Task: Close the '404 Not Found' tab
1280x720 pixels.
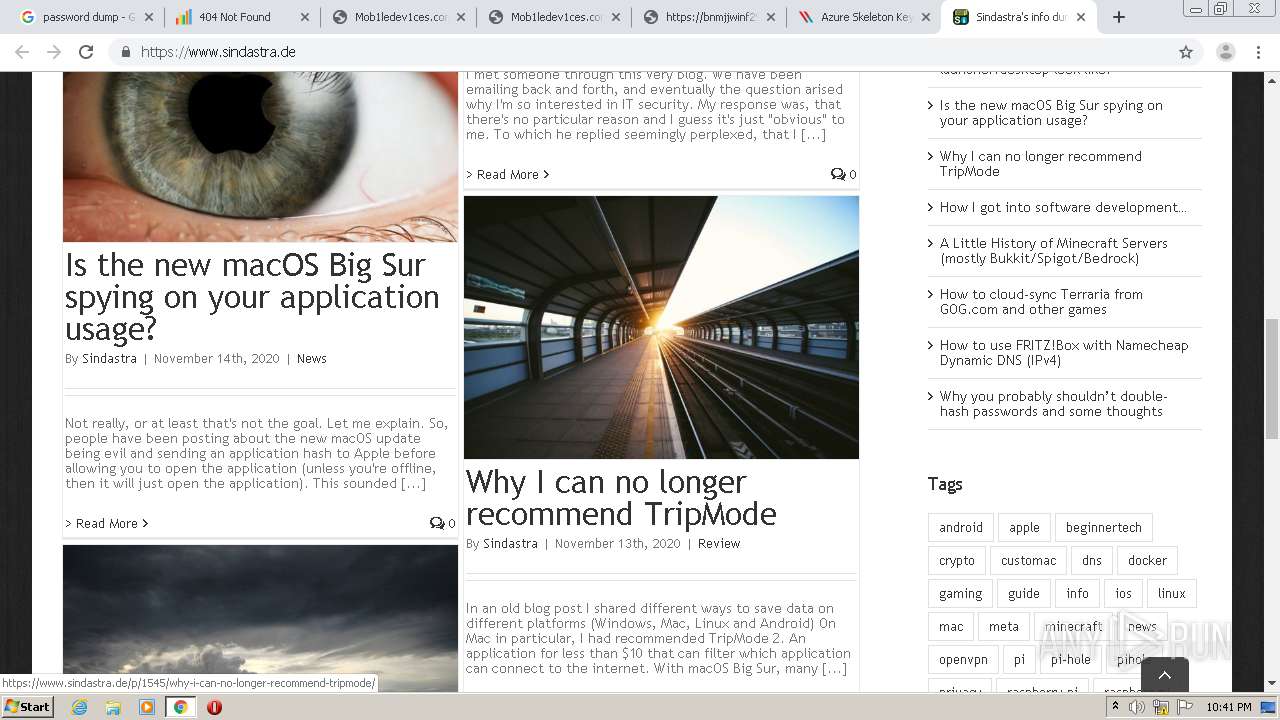Action: (x=303, y=17)
